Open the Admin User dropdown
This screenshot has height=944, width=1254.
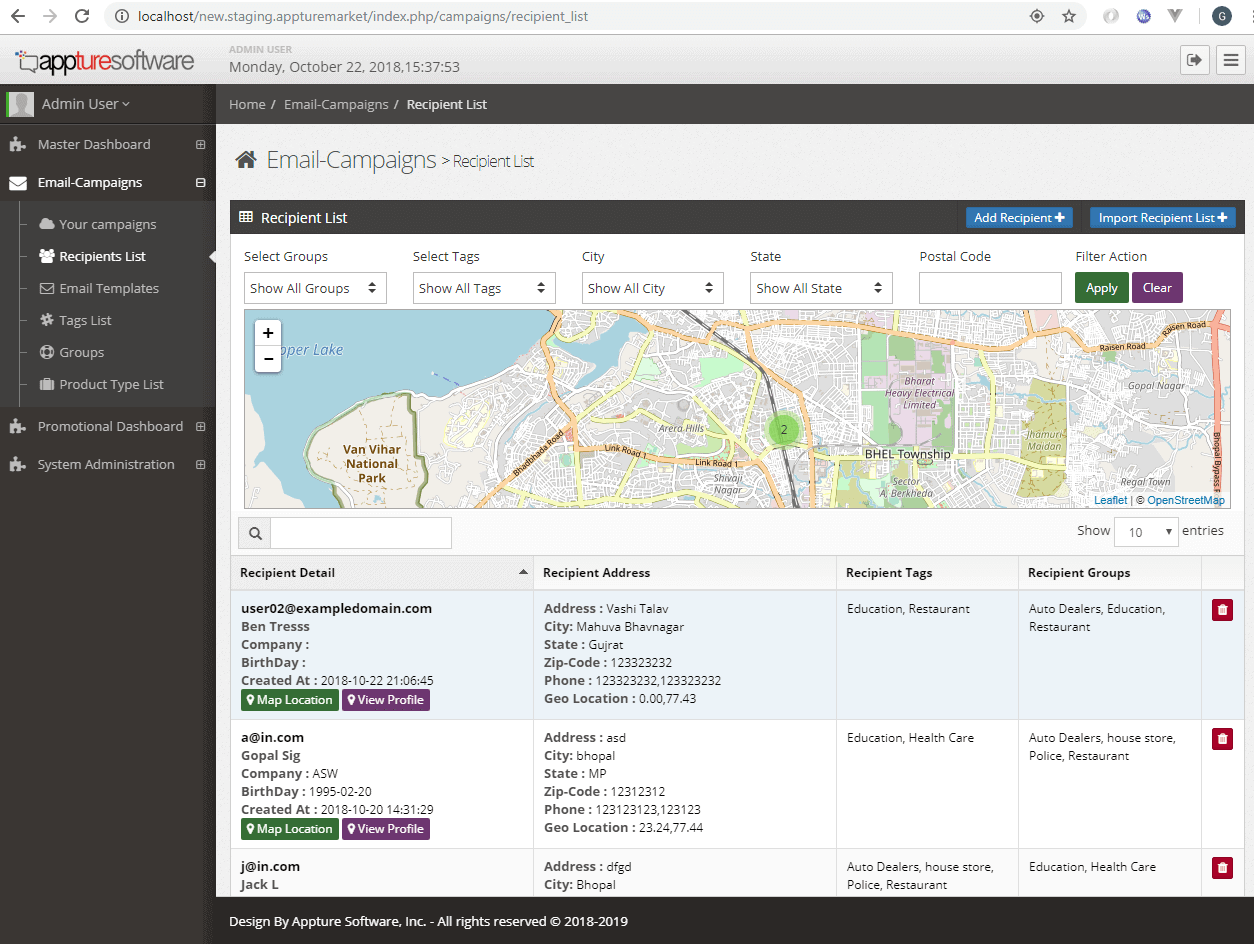[86, 104]
